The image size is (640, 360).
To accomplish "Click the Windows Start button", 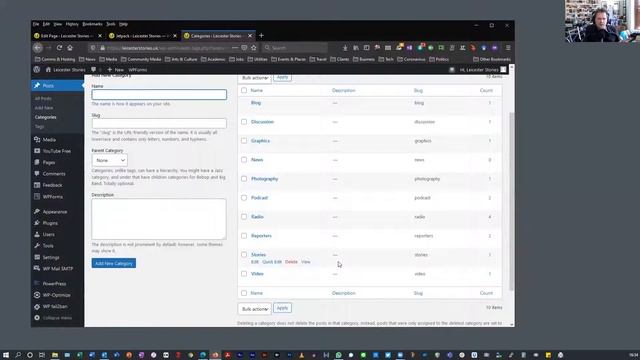I will click(6, 355).
